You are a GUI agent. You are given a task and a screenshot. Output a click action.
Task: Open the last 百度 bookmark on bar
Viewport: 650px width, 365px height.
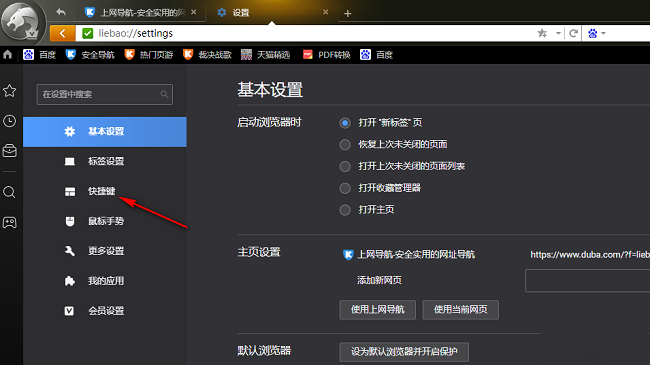coord(376,54)
